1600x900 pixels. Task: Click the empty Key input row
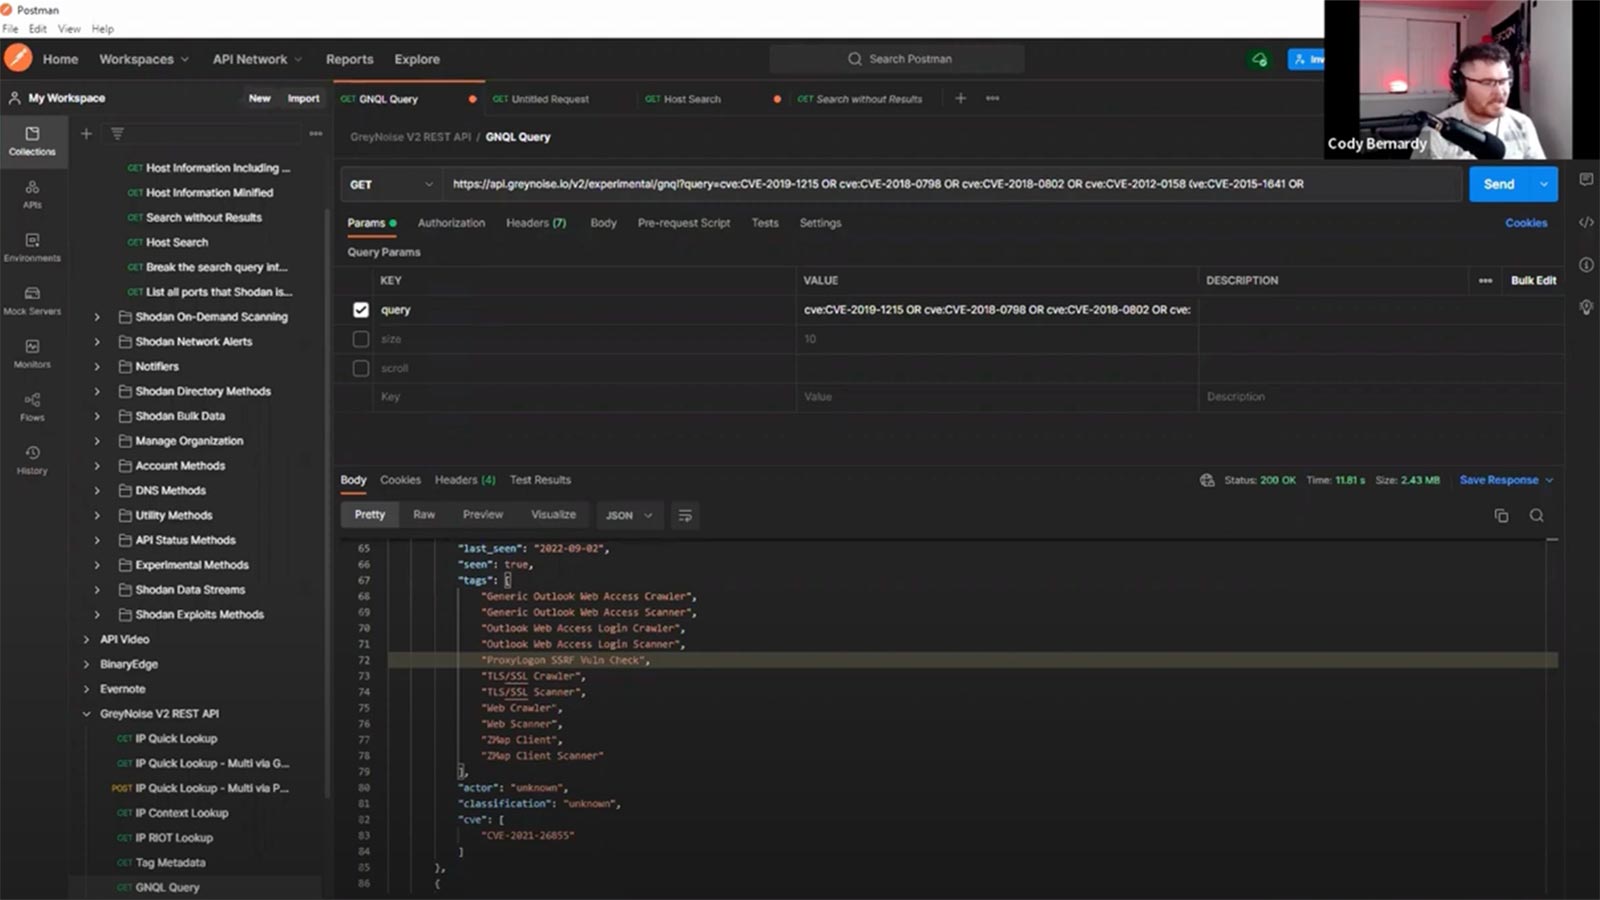click(585, 397)
